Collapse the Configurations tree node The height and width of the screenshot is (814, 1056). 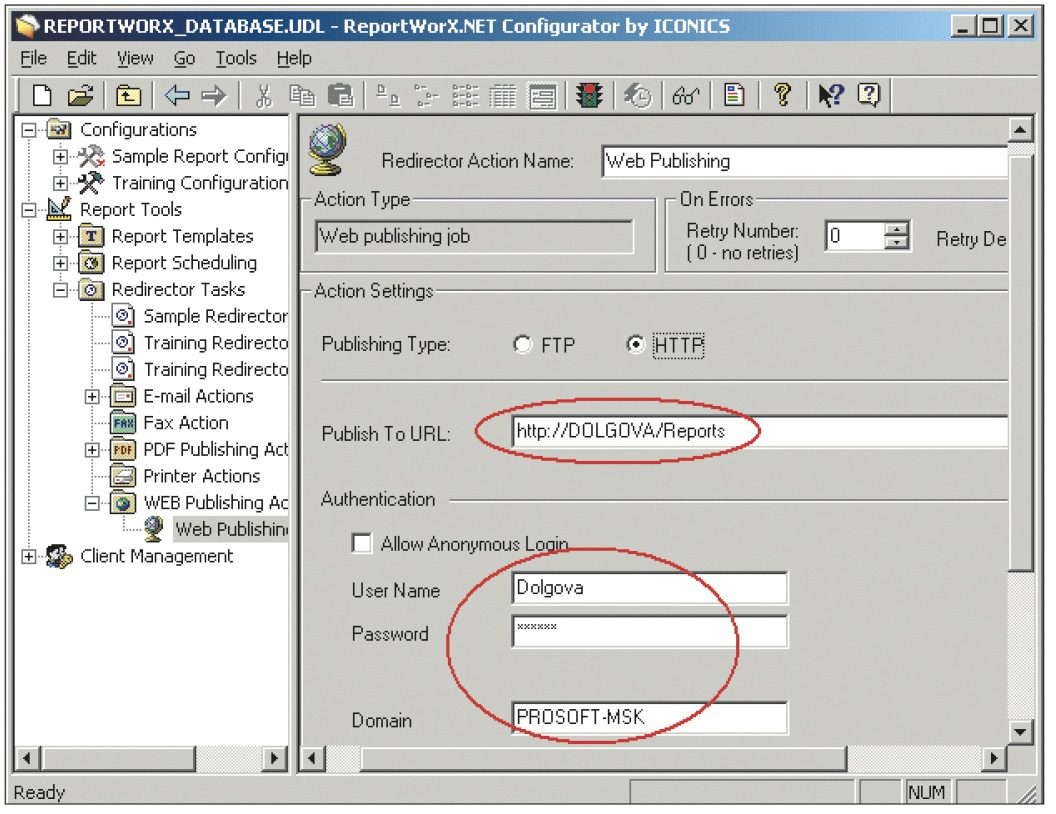click(28, 130)
